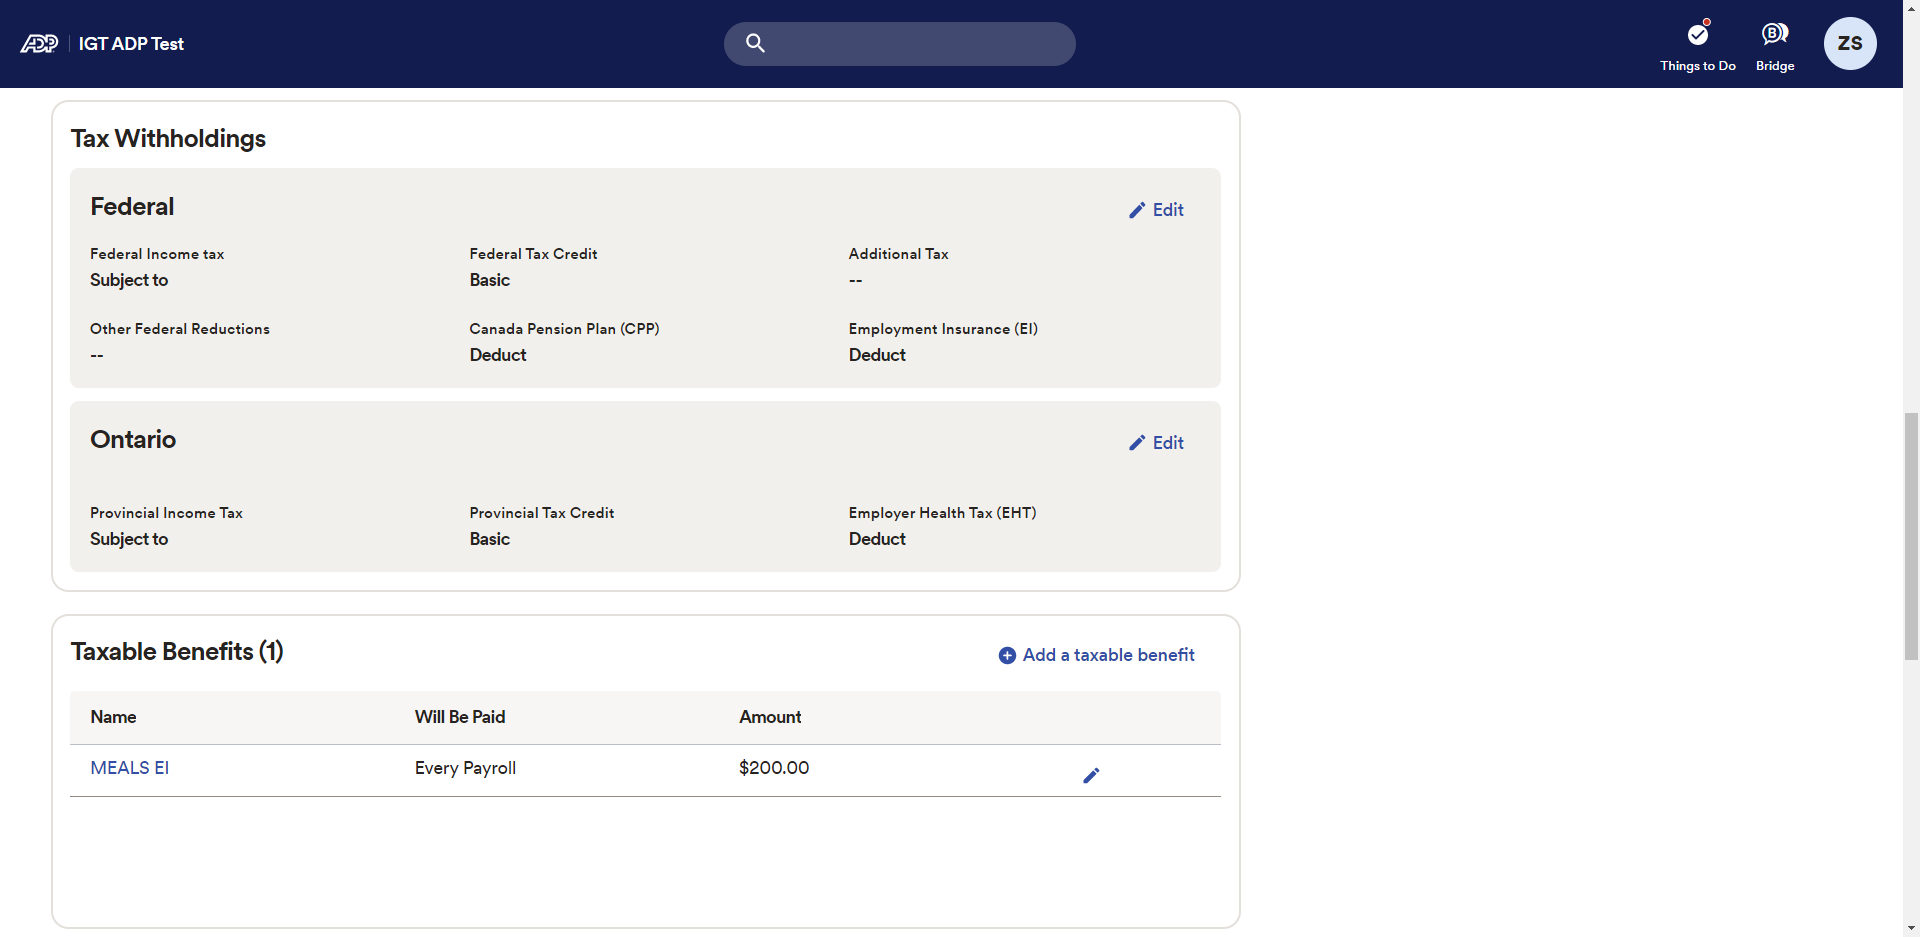
Task: Click the pencil icon in MEALS EI row
Action: click(1091, 775)
